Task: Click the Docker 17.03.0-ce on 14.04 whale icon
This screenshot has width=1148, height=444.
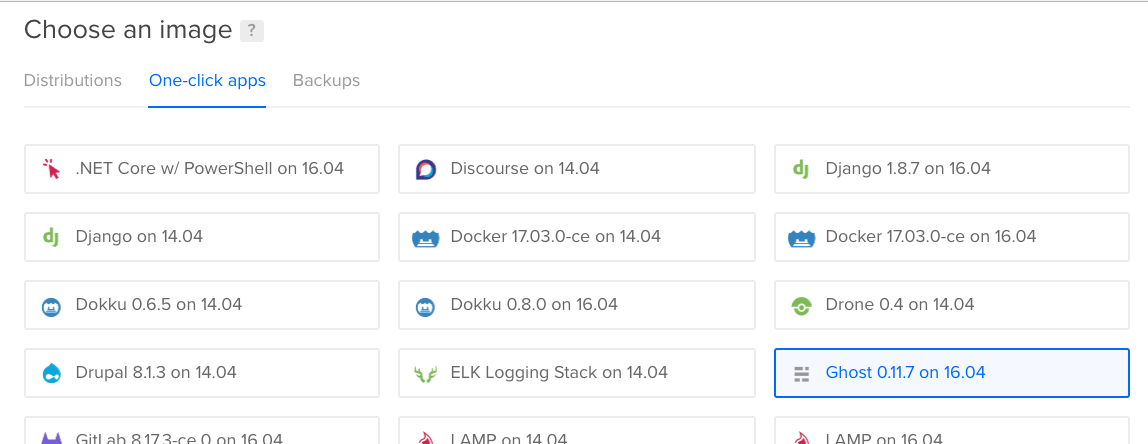Action: click(x=426, y=238)
